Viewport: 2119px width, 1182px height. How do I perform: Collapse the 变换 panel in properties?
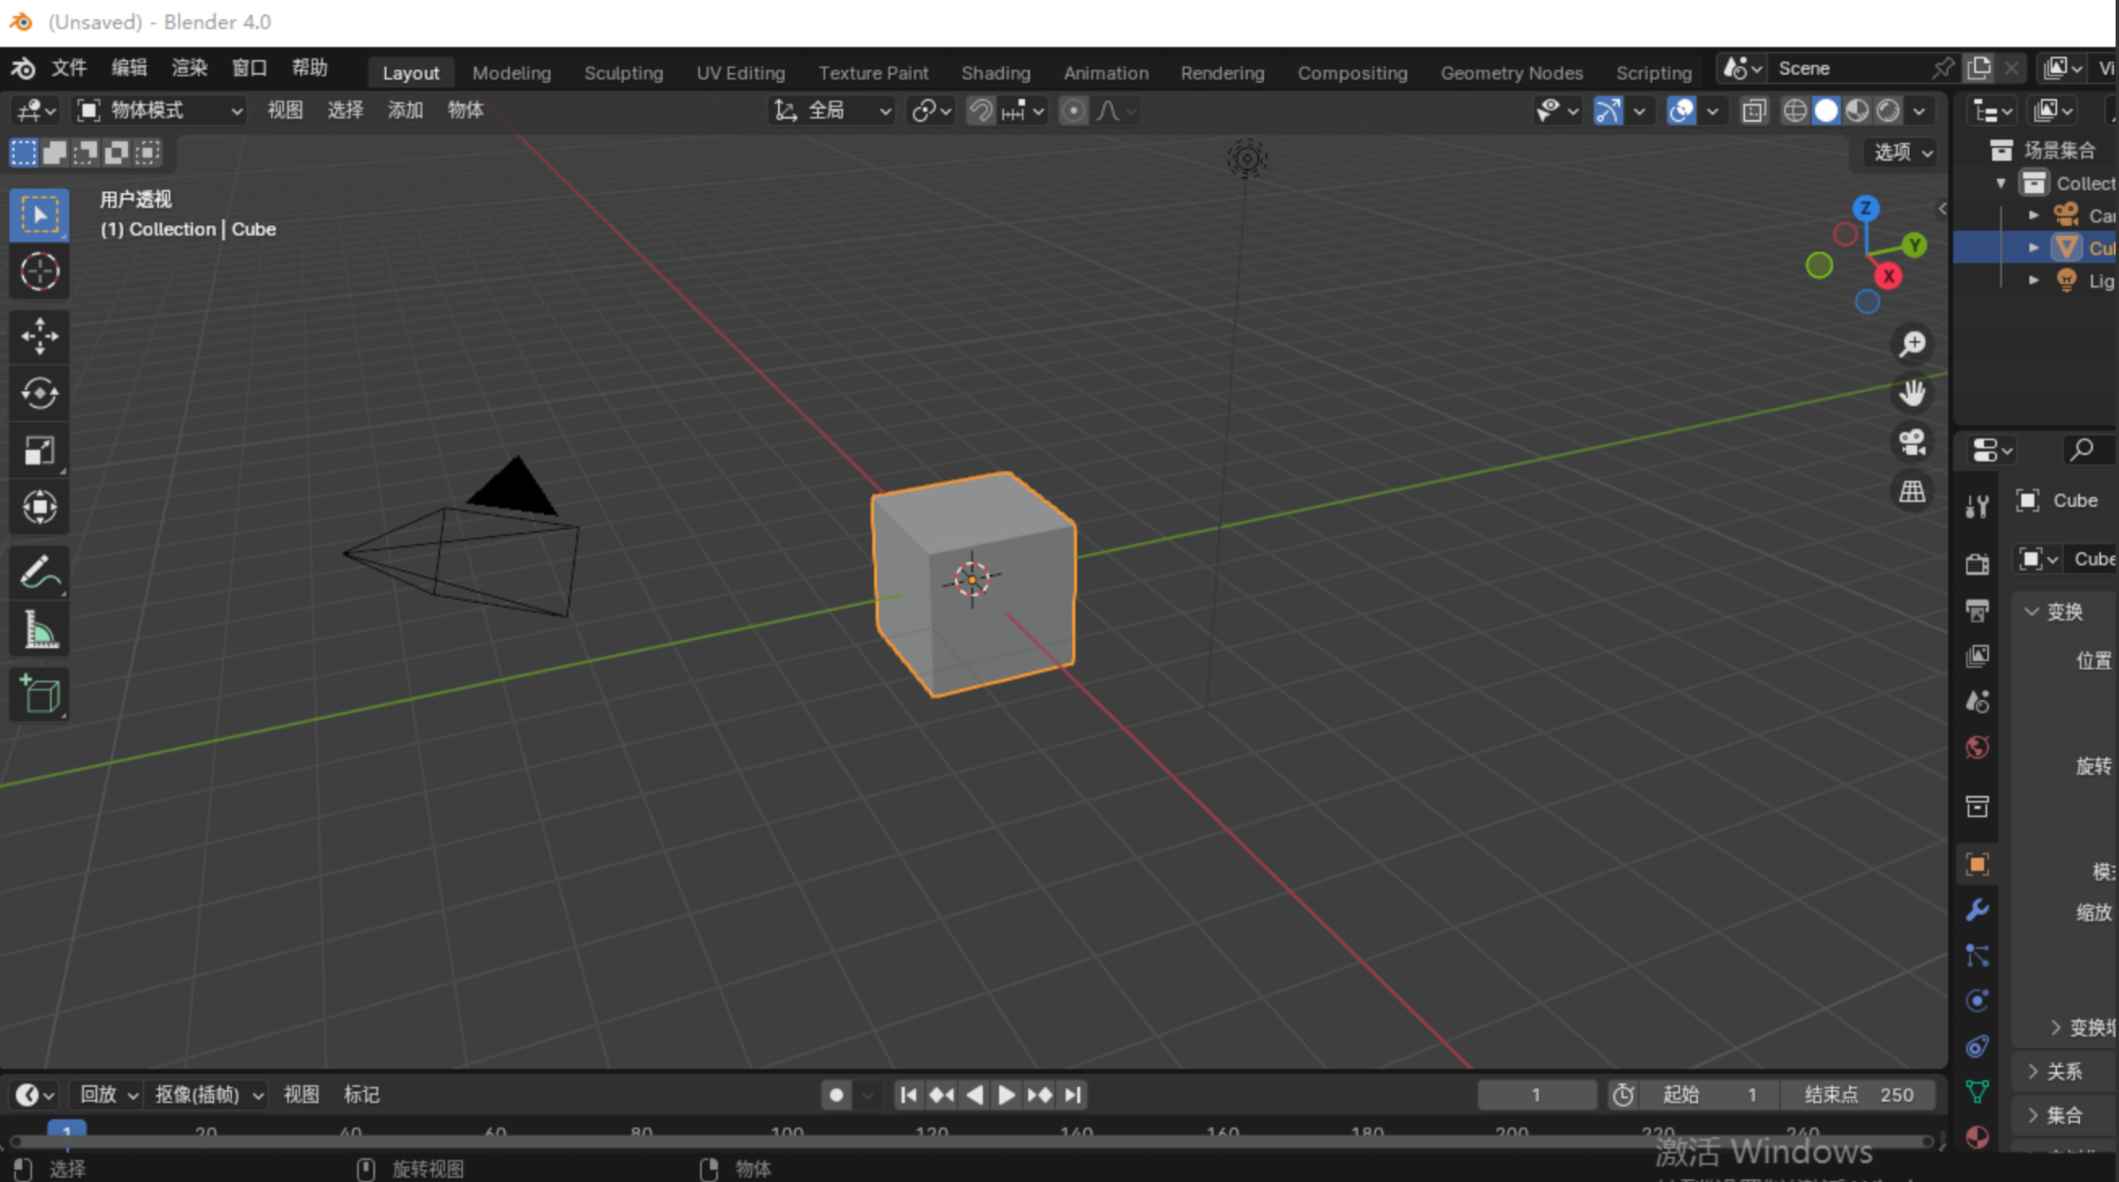coord(2062,611)
